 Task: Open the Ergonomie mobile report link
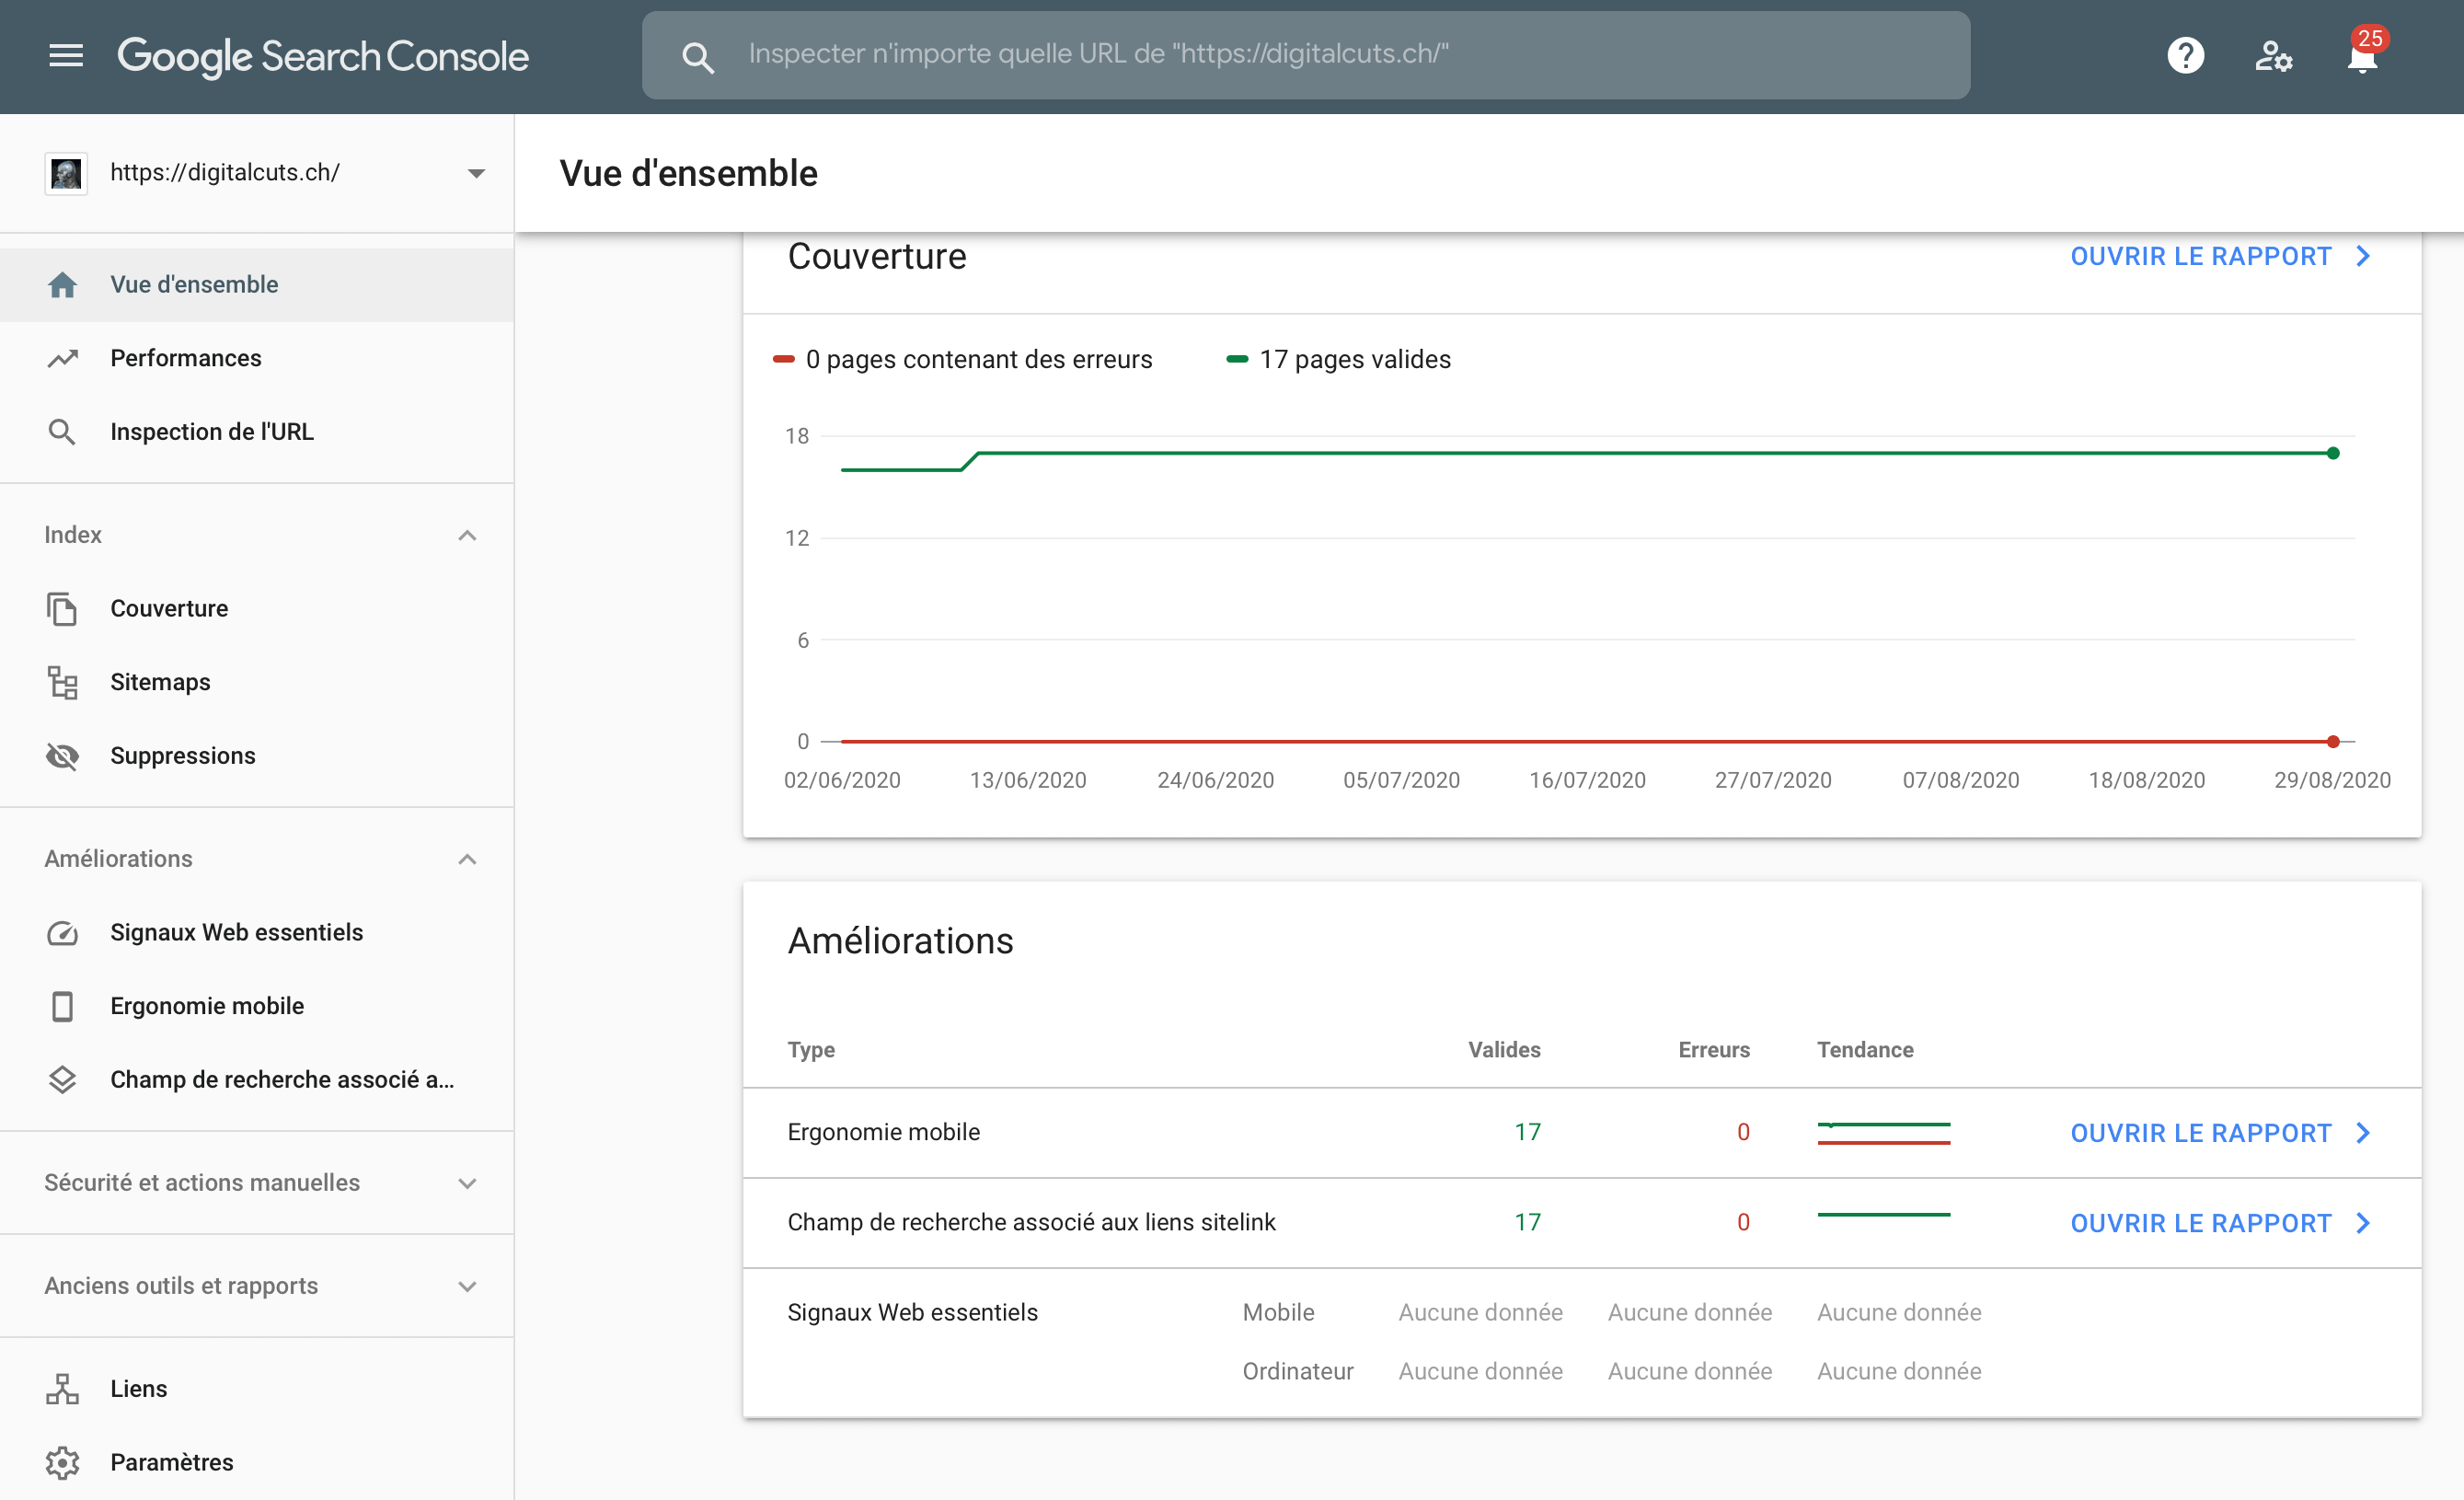[x=2220, y=1133]
